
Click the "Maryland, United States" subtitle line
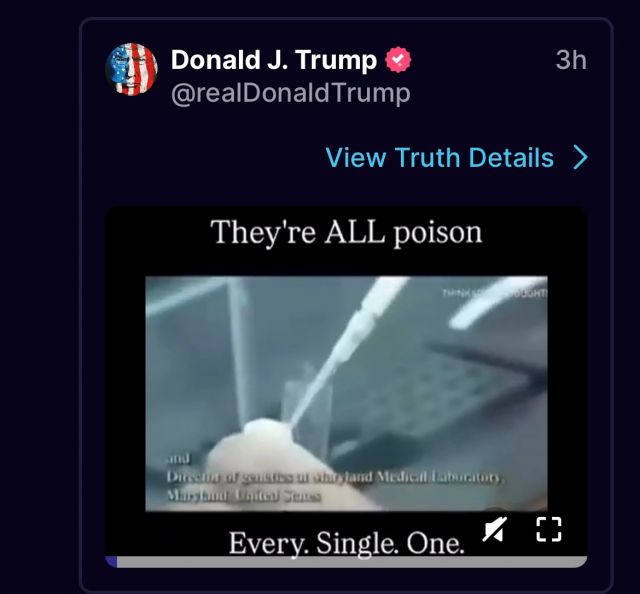tap(244, 496)
